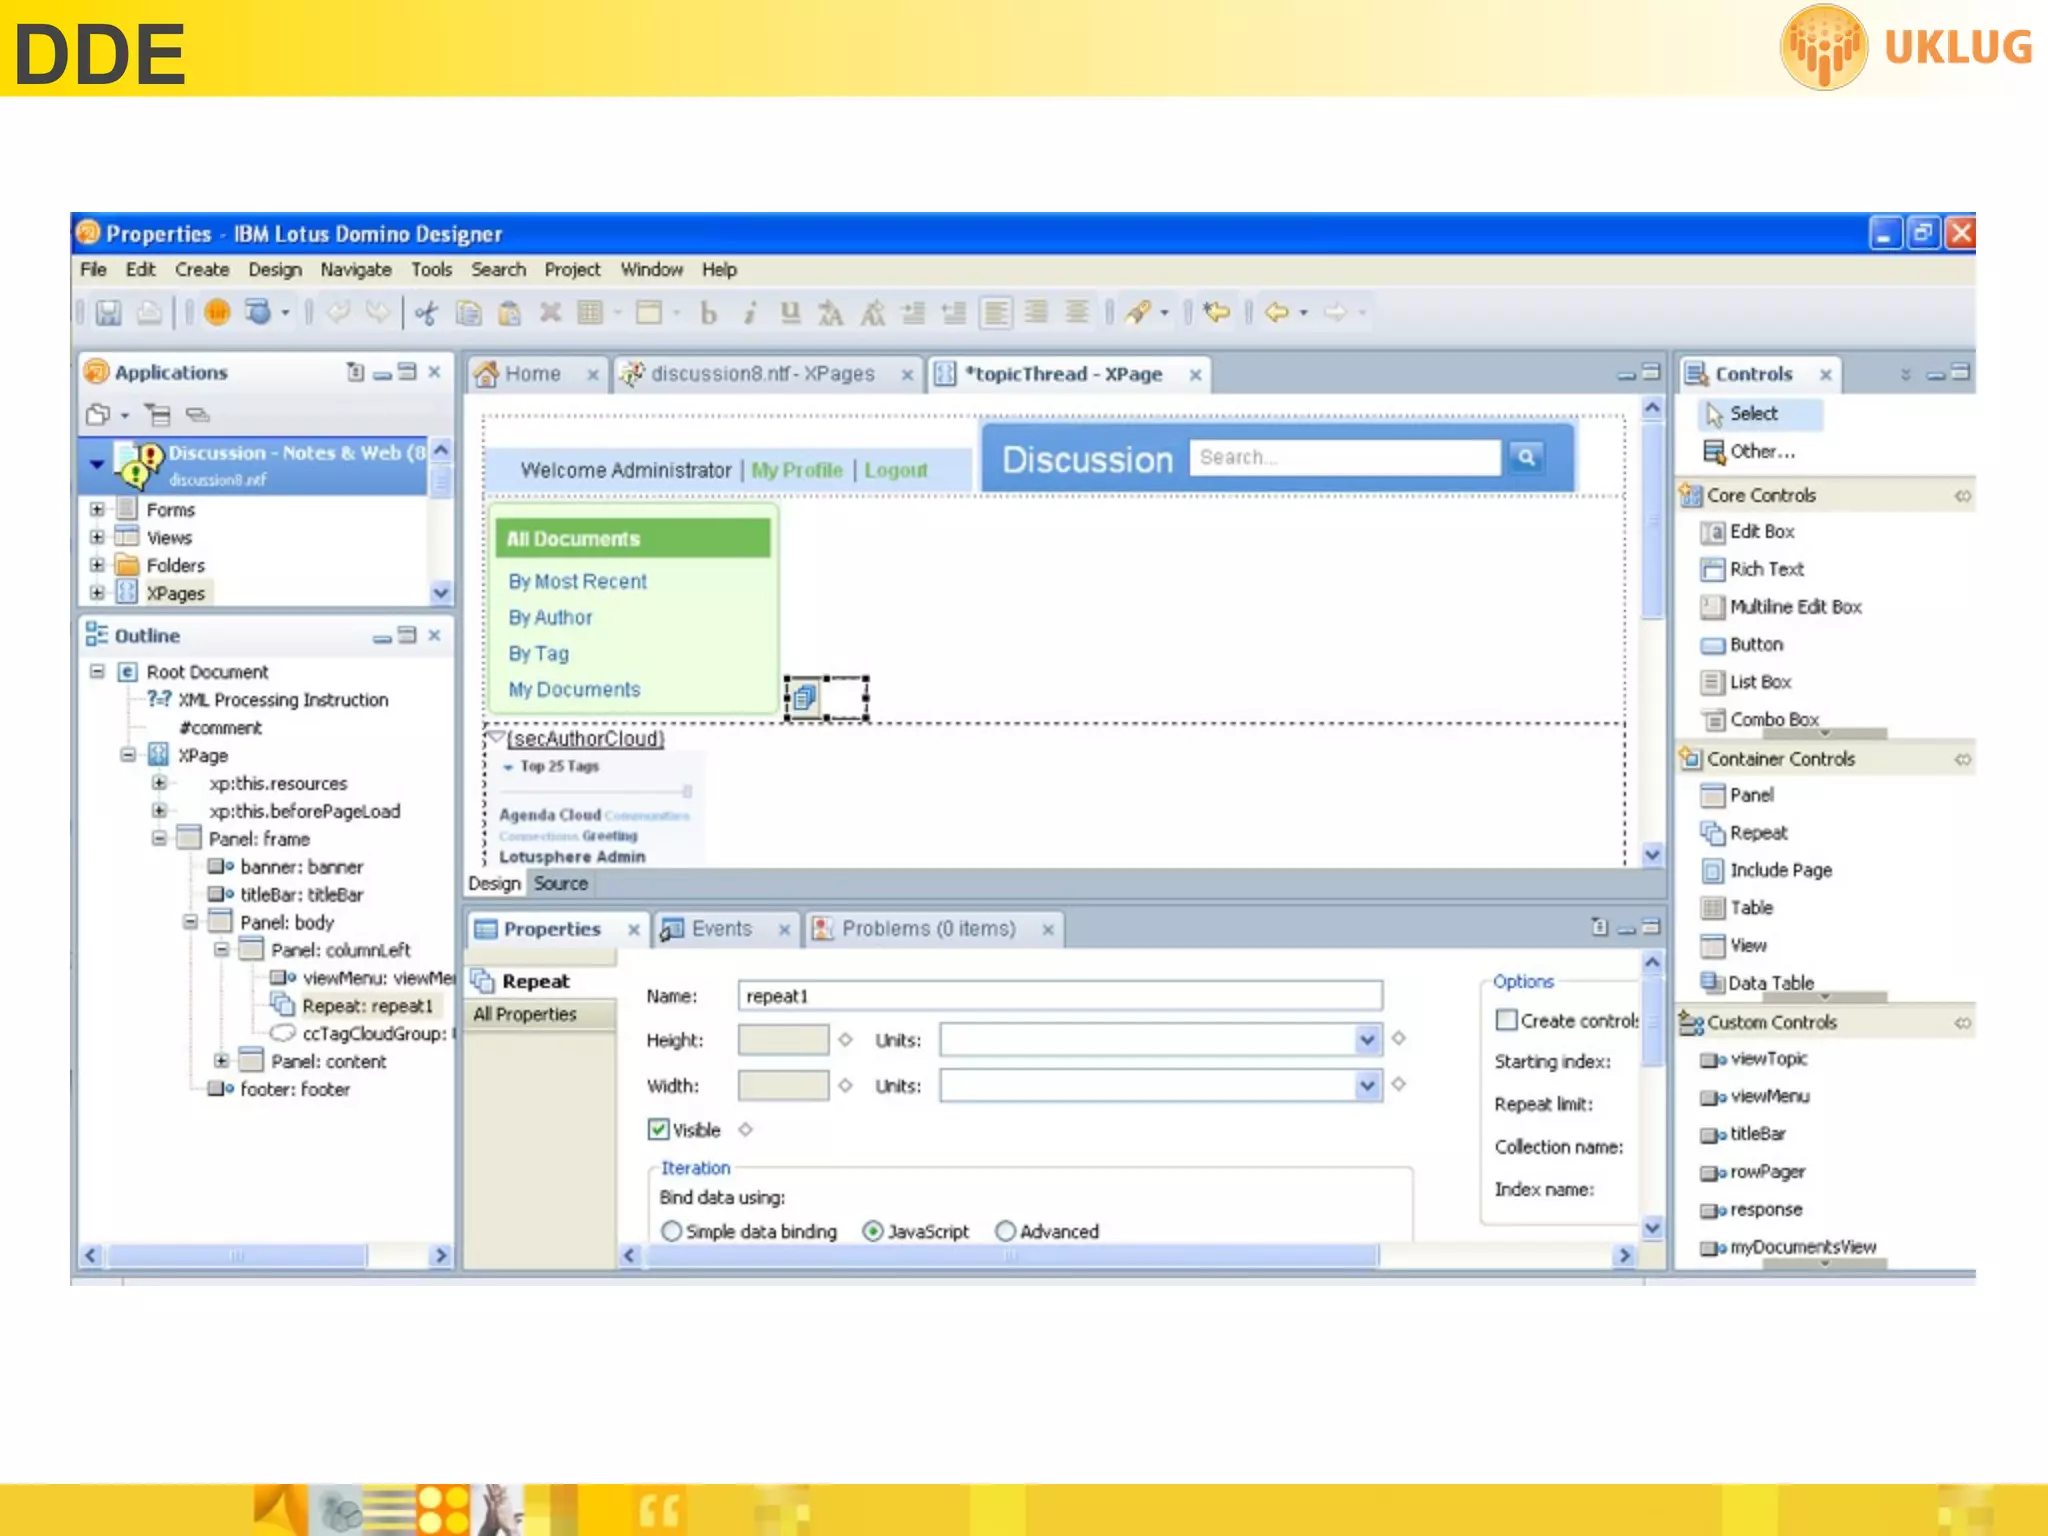Screen dimensions: 2048x1536
Task: Collapse the Panel: frame outline node
Action: point(159,839)
